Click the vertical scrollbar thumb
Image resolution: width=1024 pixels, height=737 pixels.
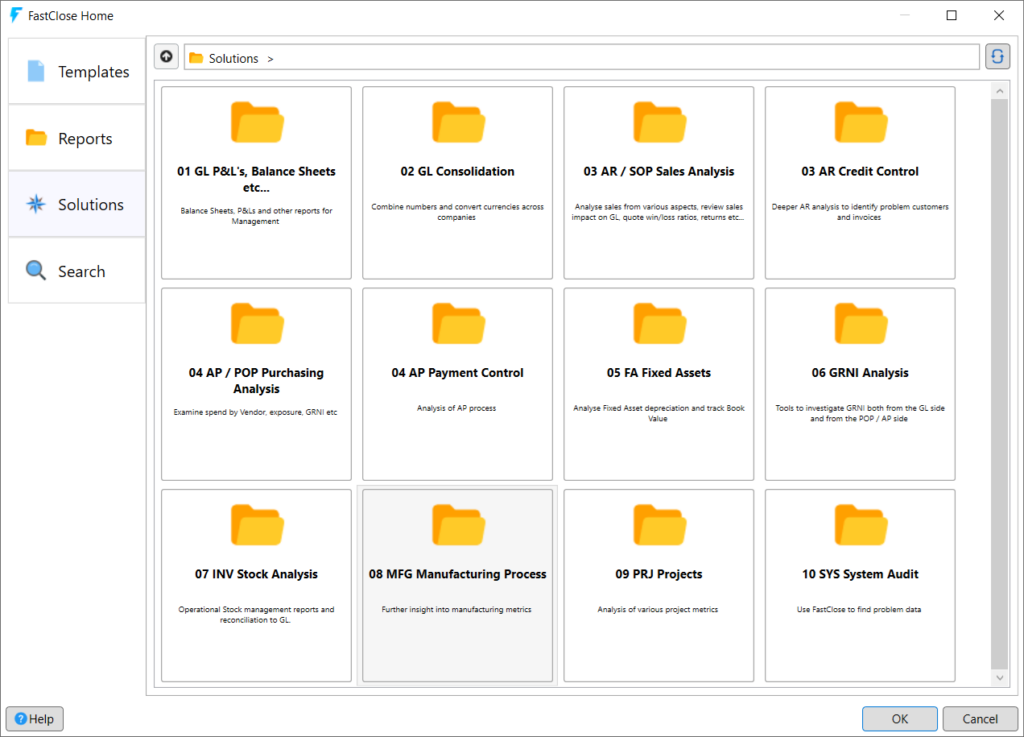pyautogui.click(x=999, y=384)
